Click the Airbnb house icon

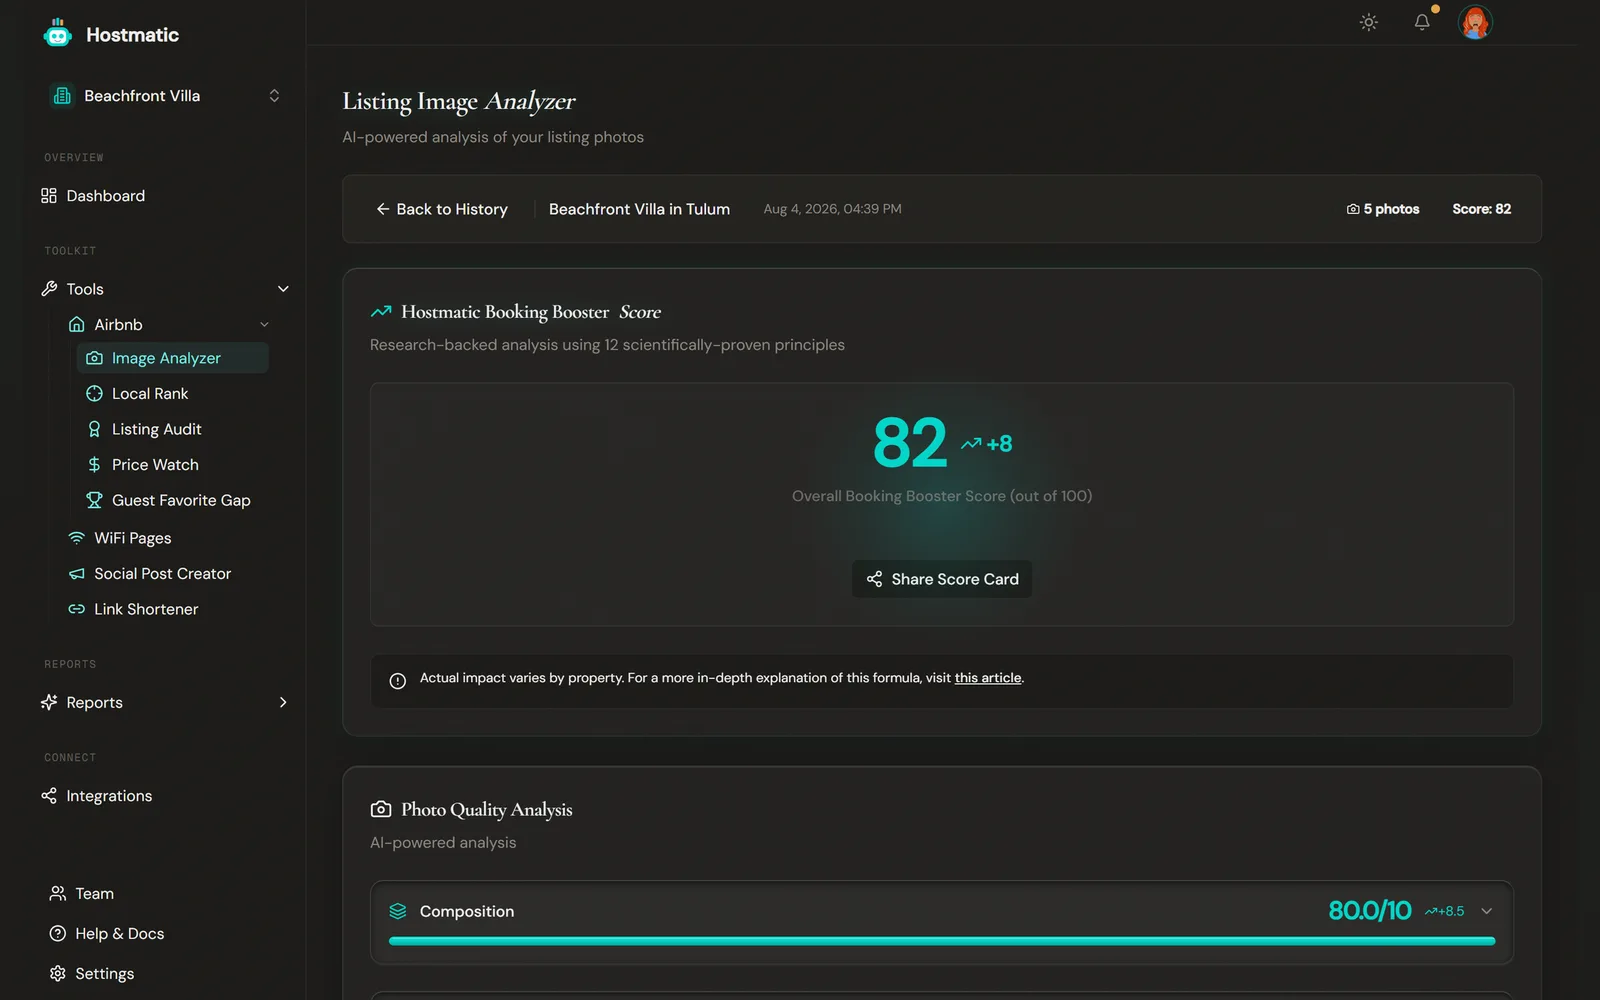tap(77, 325)
